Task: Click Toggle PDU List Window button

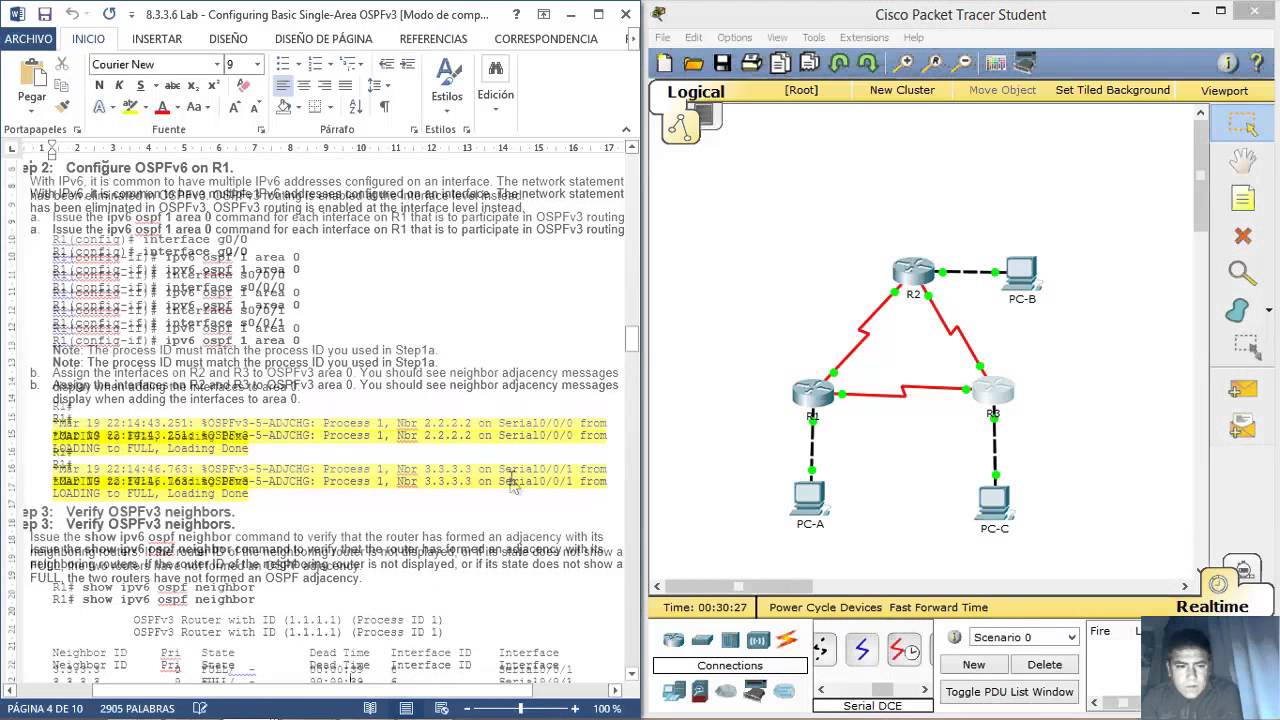Action: 1009,692
